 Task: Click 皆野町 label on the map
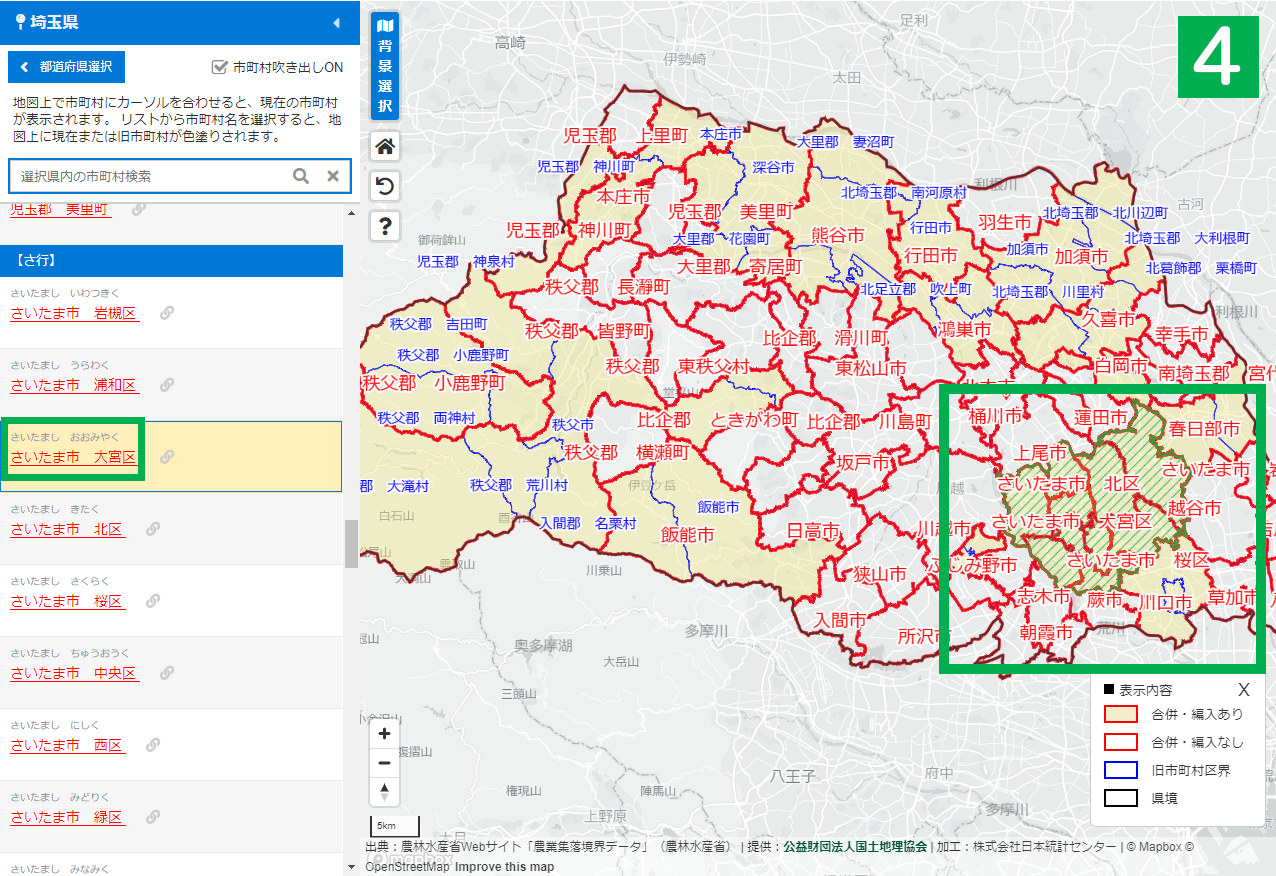point(624,331)
